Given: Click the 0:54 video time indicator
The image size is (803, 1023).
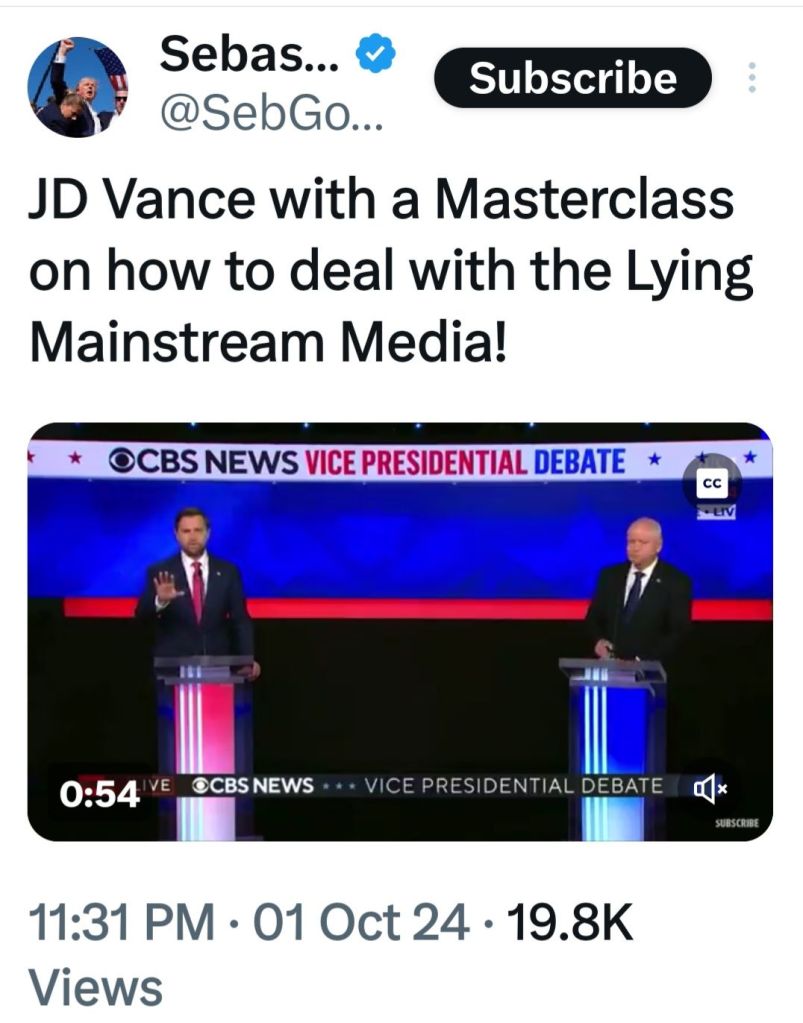Looking at the screenshot, I should (97, 793).
